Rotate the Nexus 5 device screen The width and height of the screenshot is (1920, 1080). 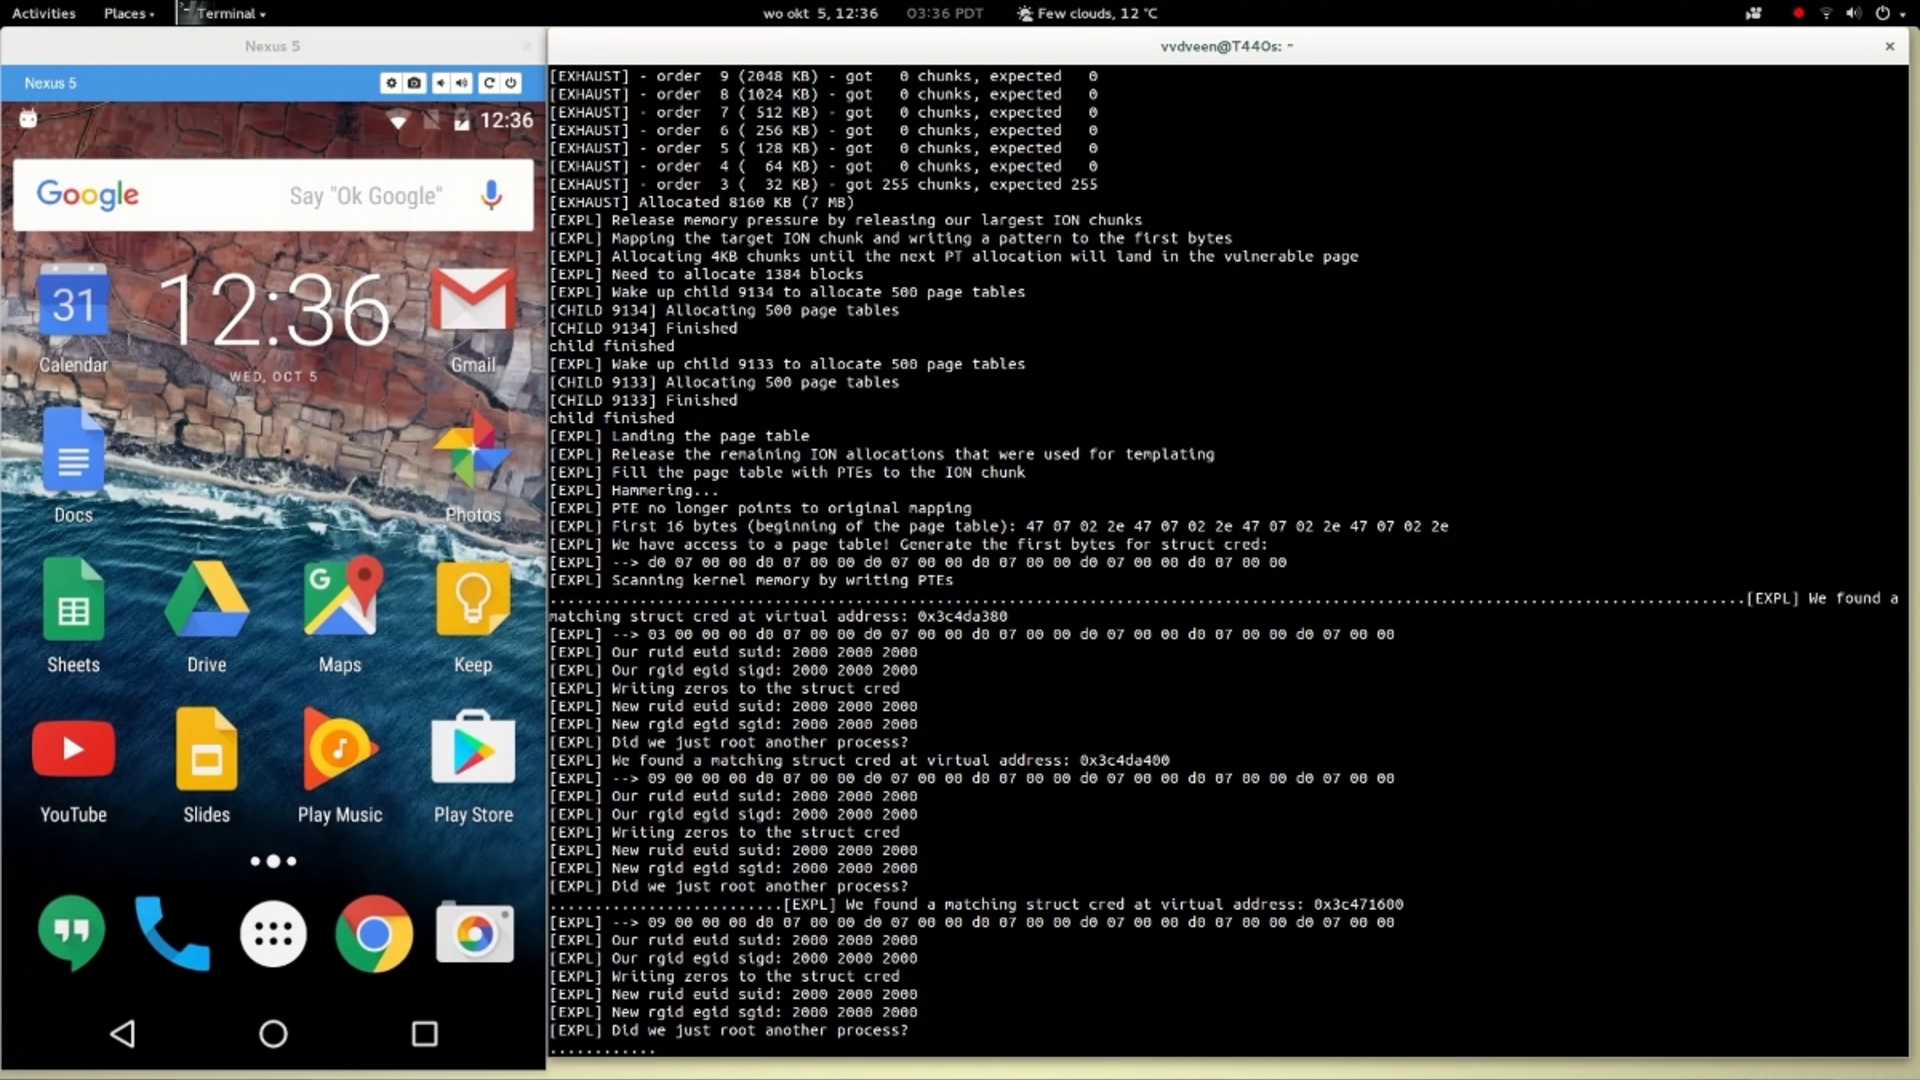coord(489,83)
